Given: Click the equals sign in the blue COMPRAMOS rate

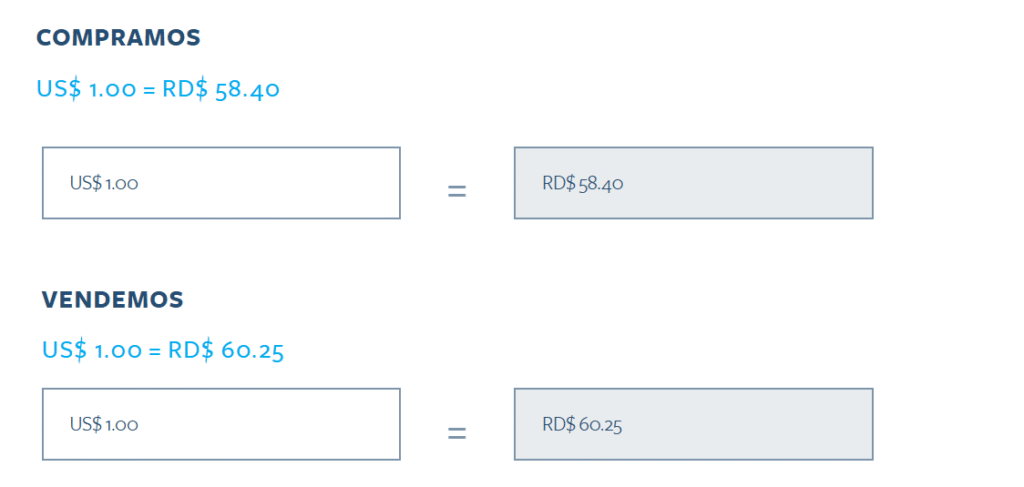Looking at the screenshot, I should coord(149,90).
